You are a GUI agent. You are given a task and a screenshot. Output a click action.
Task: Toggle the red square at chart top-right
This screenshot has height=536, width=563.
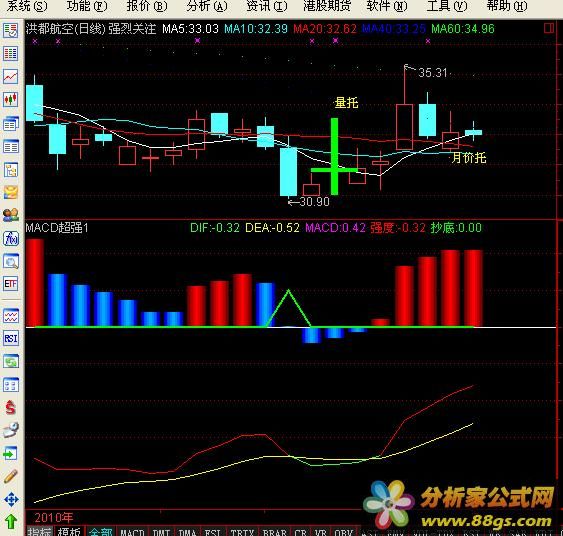[548, 28]
